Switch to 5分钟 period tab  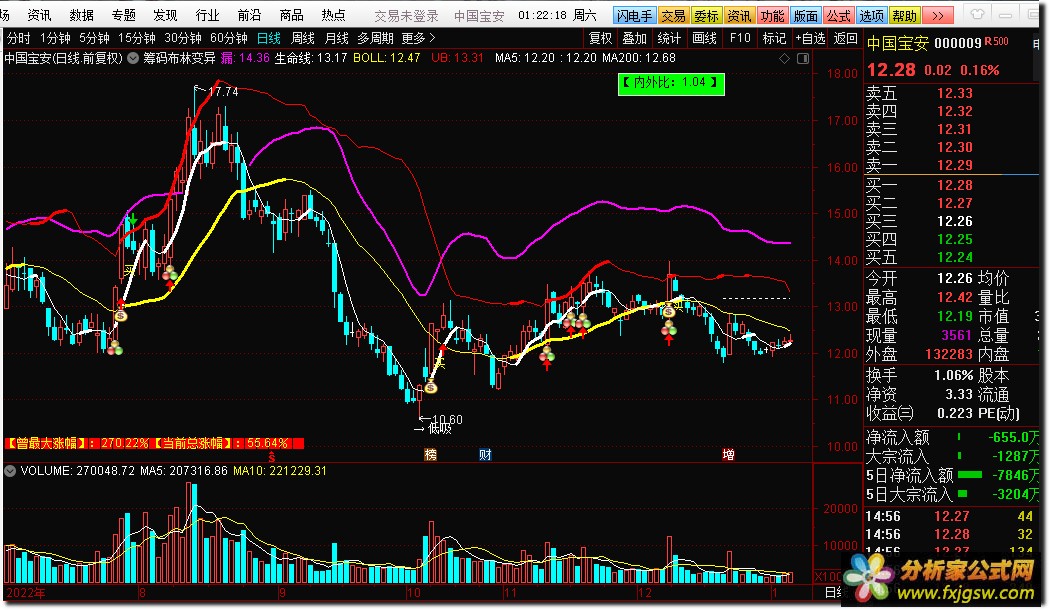pyautogui.click(x=95, y=38)
